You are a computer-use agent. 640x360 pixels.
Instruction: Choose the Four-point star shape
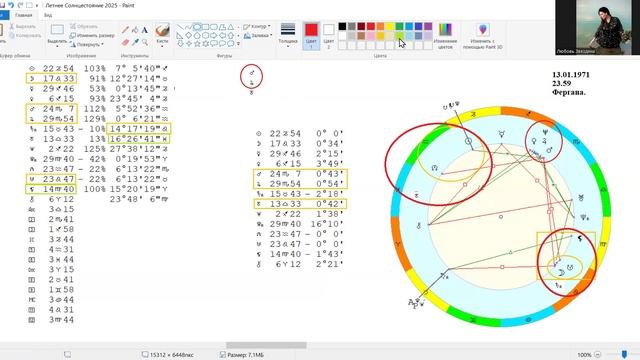189,44
